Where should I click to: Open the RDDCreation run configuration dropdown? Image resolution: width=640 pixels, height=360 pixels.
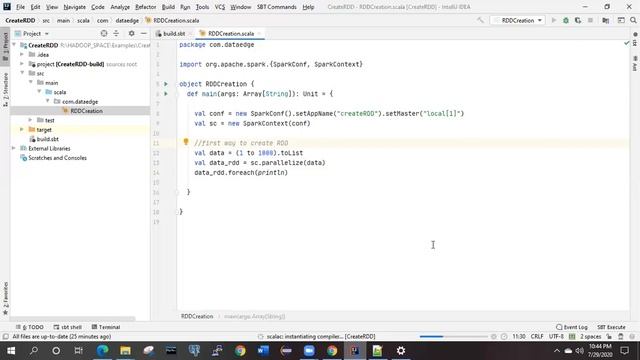[518, 20]
